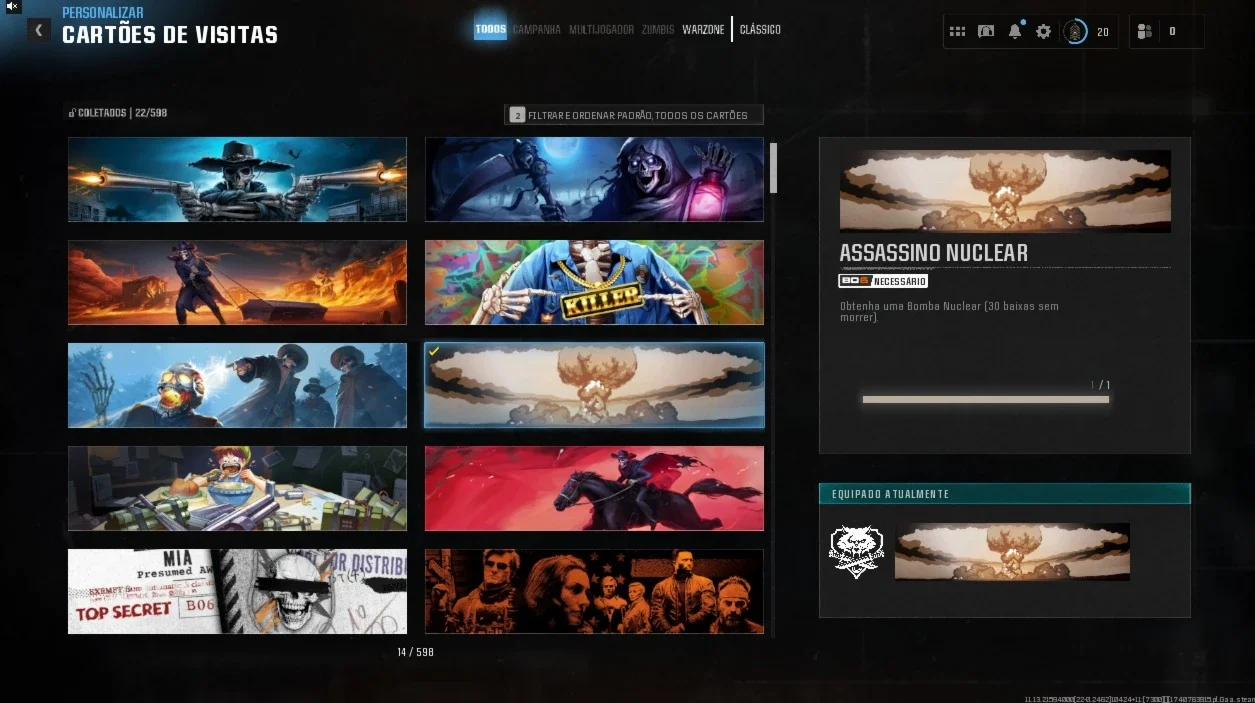Click the Coletados 22/598 counter
This screenshot has width=1255, height=703.
point(123,113)
